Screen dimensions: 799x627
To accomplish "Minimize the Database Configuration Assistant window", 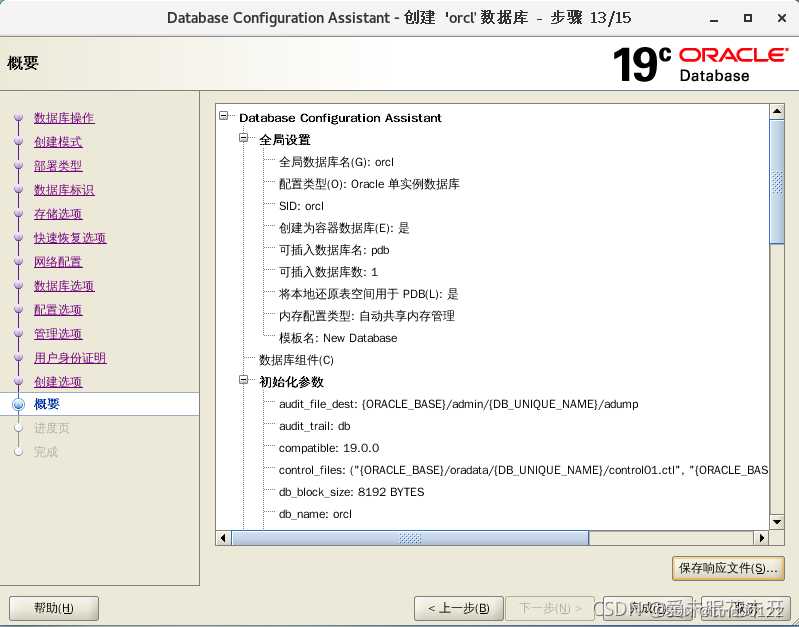I will tap(714, 18).
